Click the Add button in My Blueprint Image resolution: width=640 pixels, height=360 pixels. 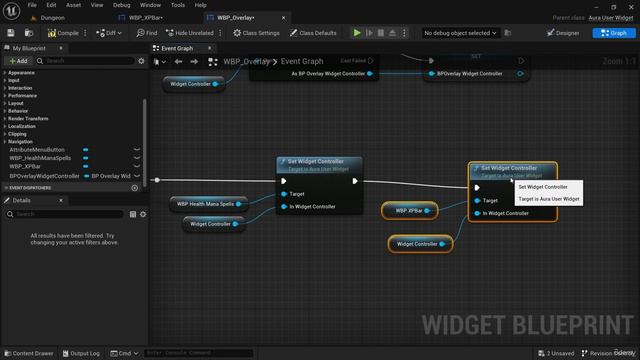click(x=18, y=61)
